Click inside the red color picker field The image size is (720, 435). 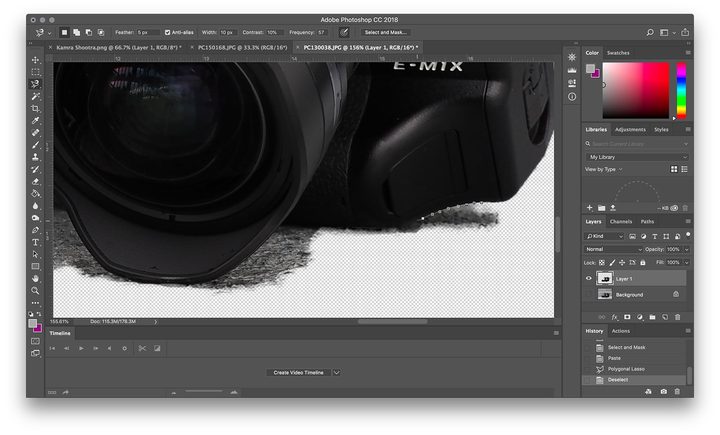[636, 90]
